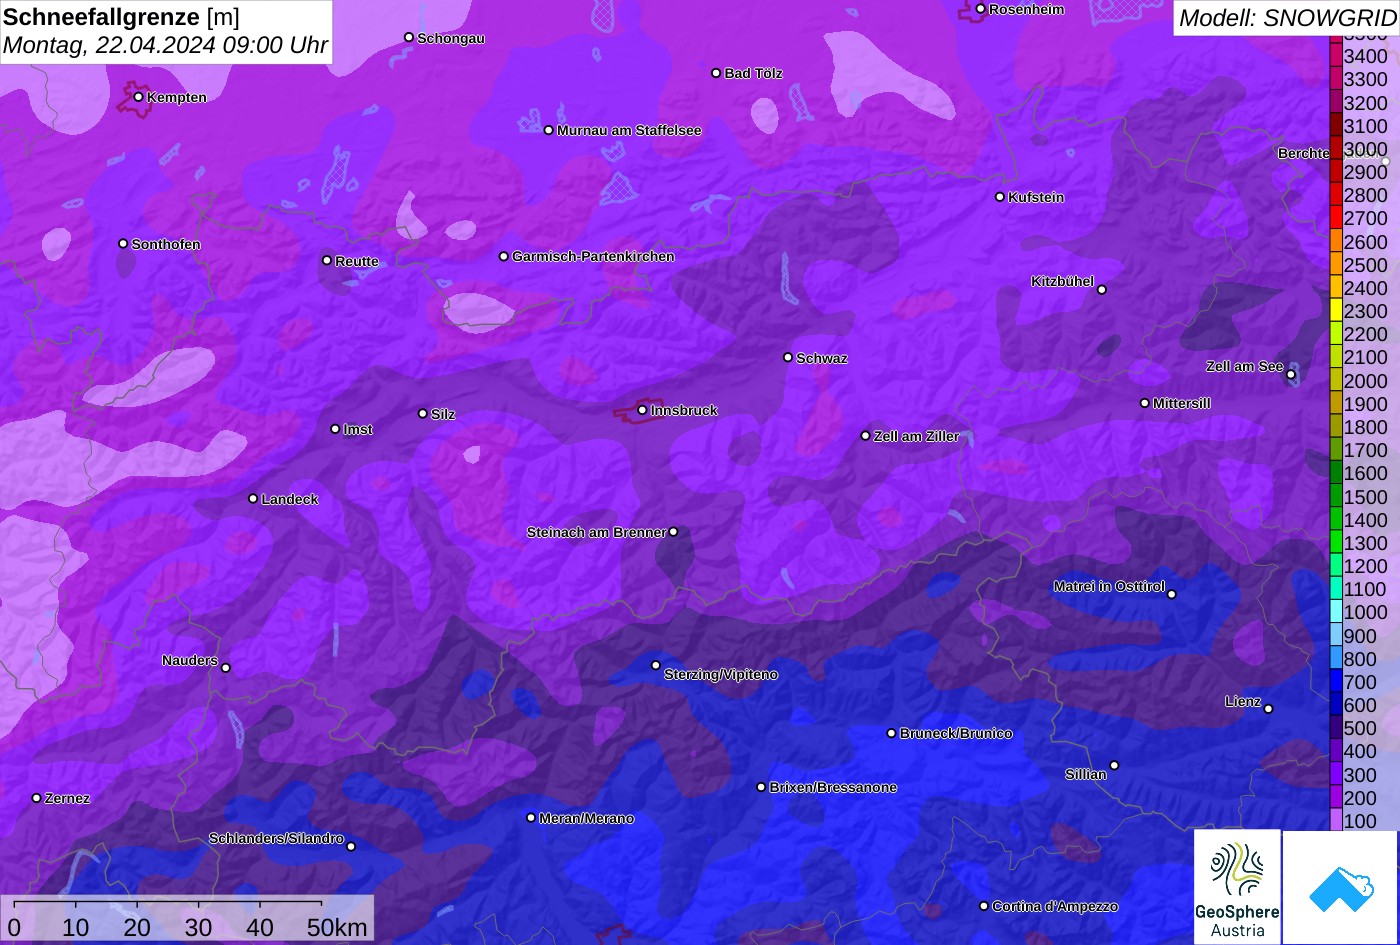Click the Zell am Ziller label
Viewport: 1400px width, 945px height.
click(916, 436)
